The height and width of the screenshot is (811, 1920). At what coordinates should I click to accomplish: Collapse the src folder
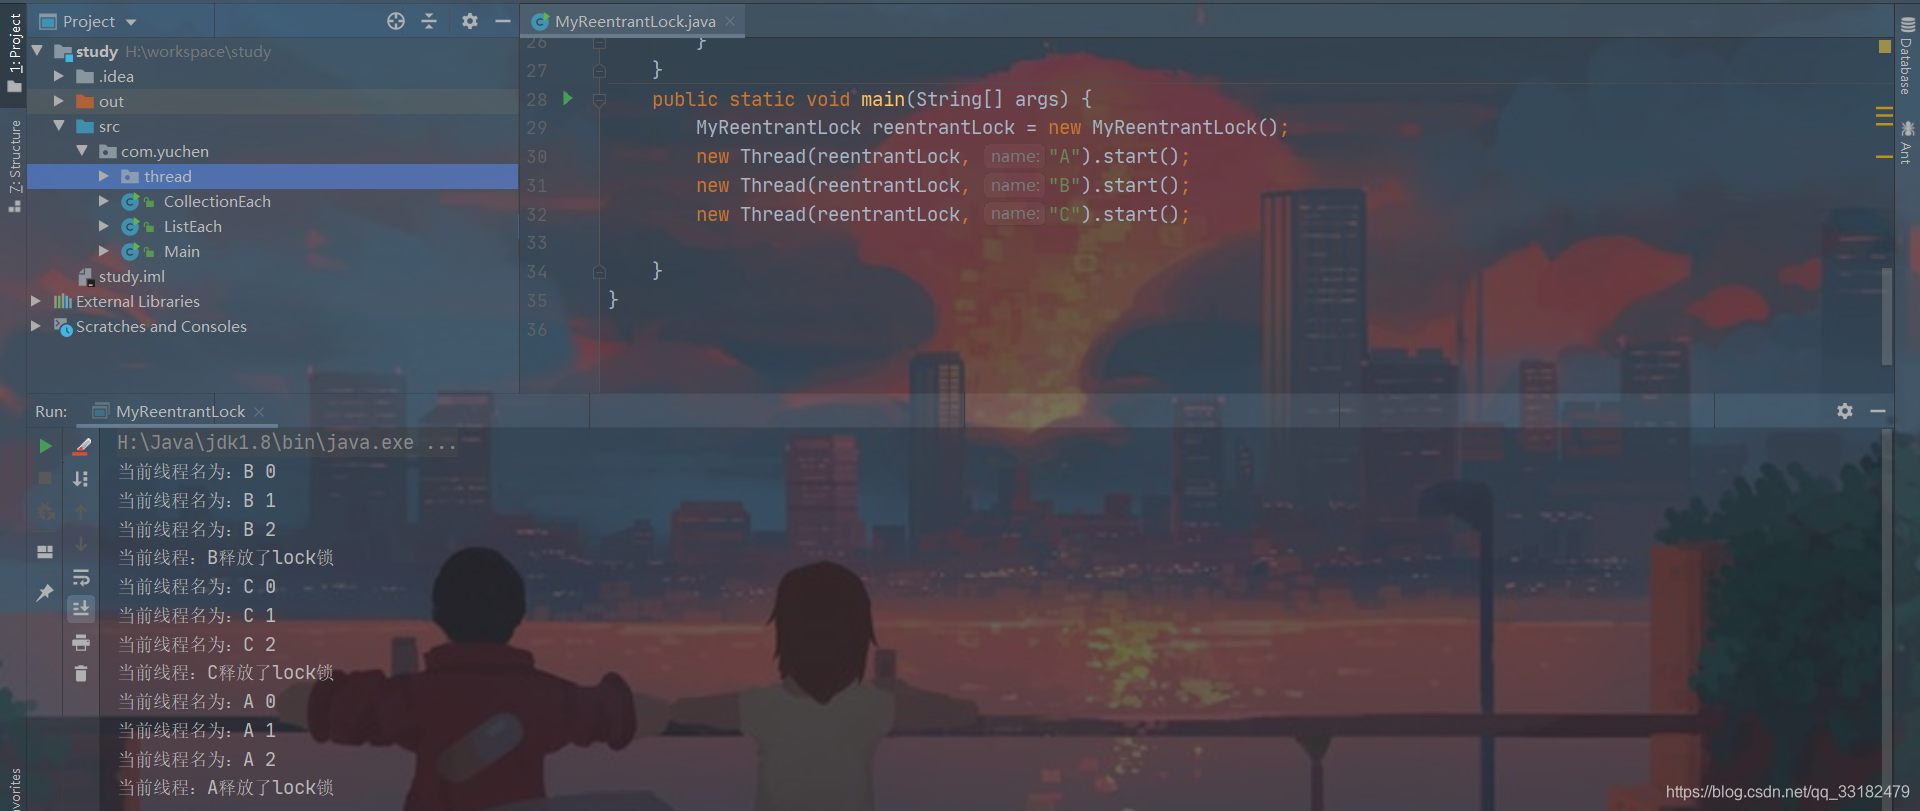pyautogui.click(x=59, y=126)
